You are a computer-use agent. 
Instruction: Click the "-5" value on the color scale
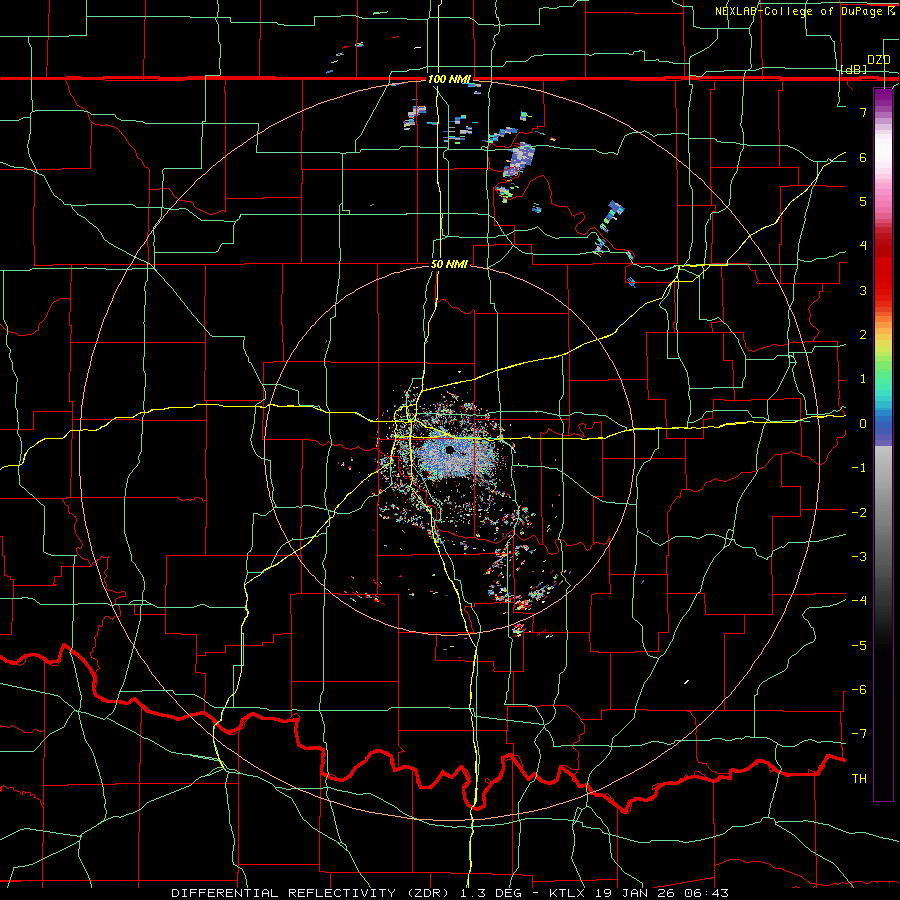pos(859,645)
